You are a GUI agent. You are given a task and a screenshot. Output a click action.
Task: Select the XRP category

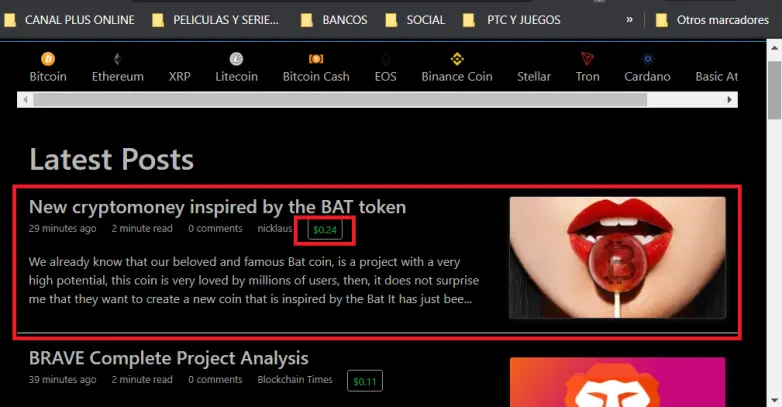(x=179, y=76)
